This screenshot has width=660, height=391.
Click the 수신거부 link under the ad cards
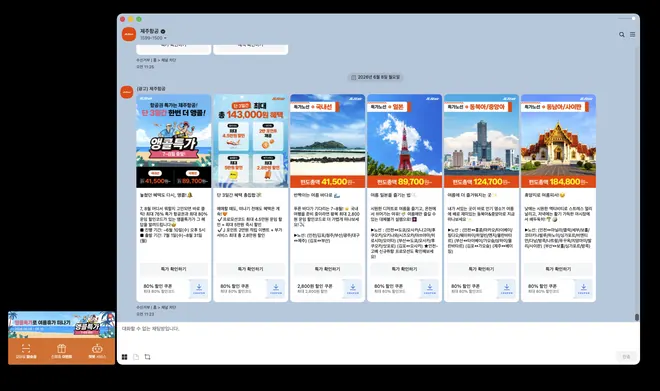(x=143, y=308)
